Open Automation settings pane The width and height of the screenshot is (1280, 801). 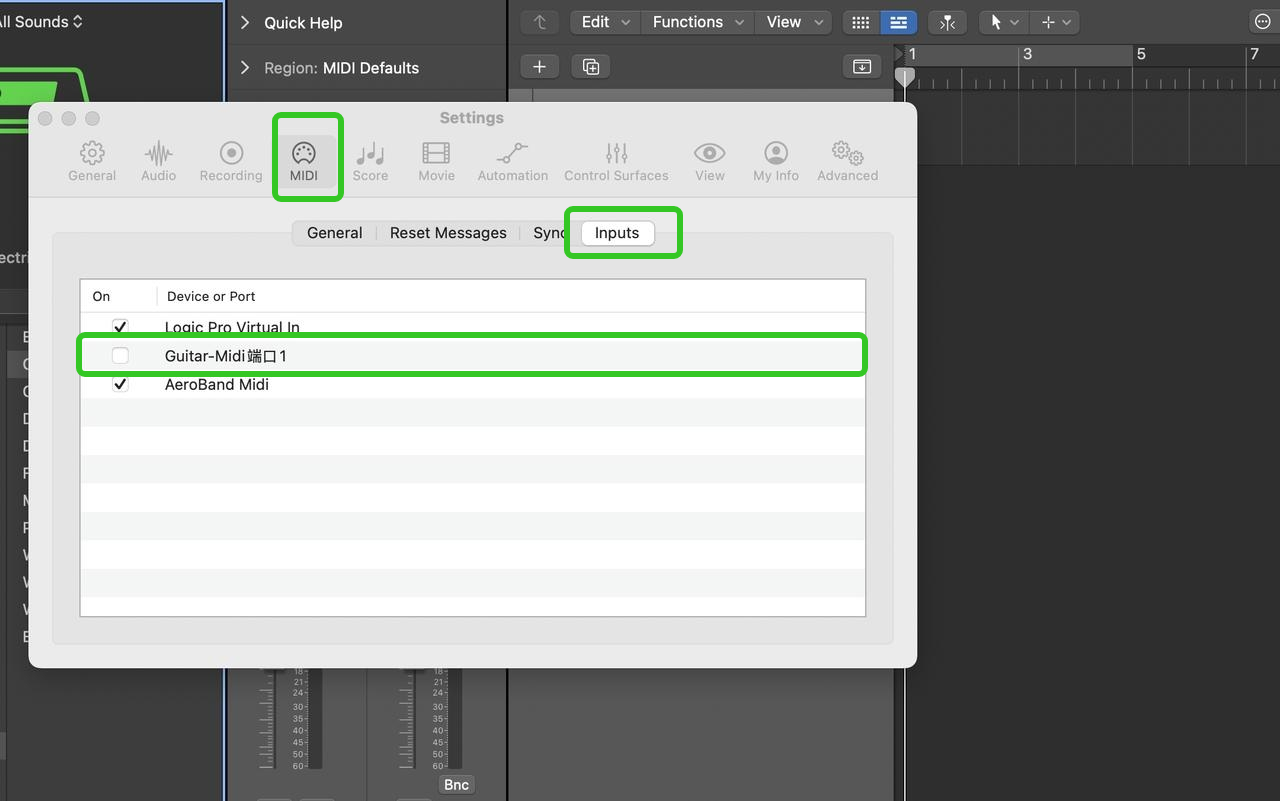click(x=512, y=161)
